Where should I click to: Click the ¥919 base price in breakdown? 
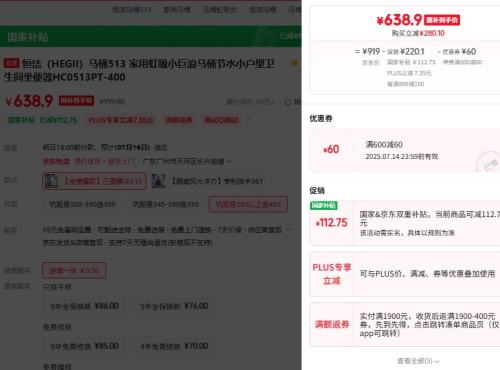[x=371, y=52]
